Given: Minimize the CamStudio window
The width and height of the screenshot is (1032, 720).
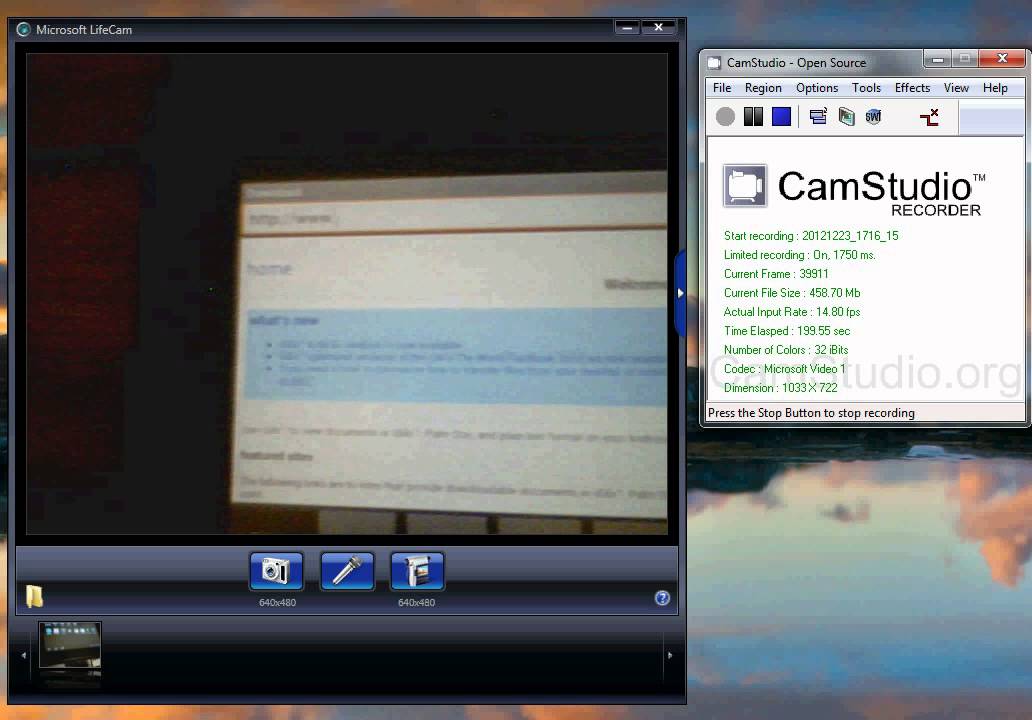Looking at the screenshot, I should click(x=938, y=59).
